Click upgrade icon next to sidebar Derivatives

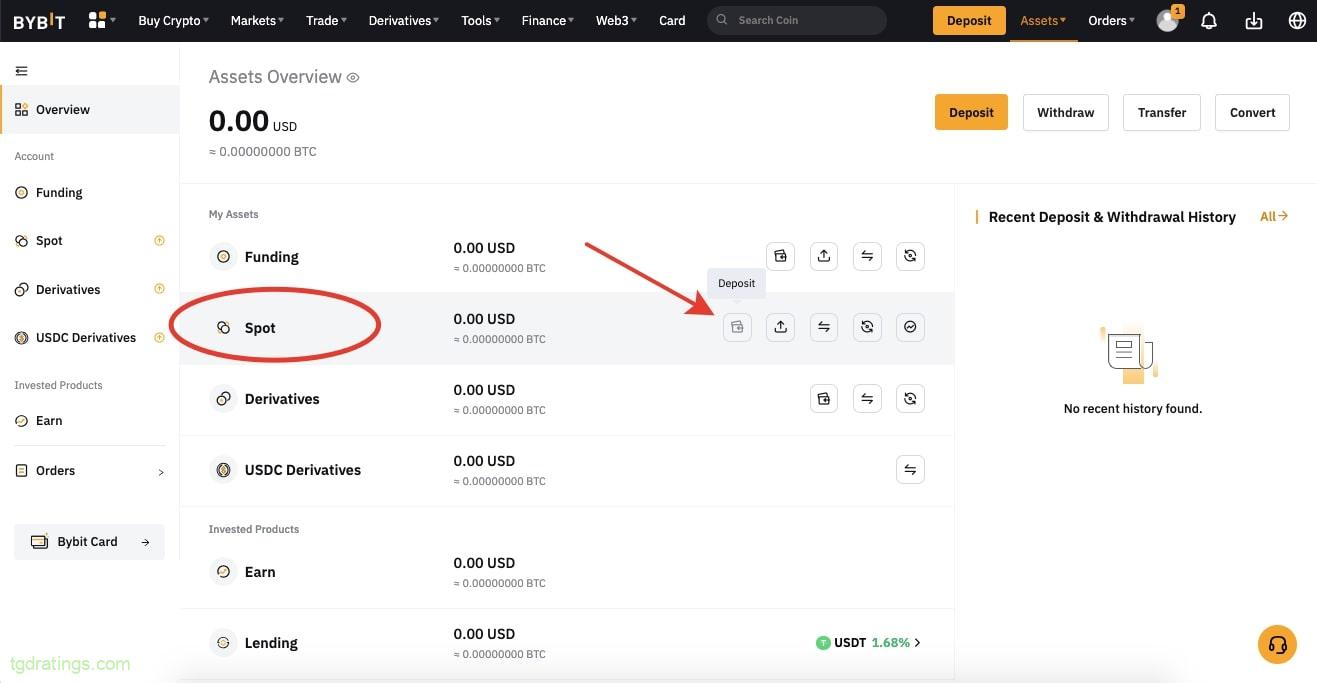tap(159, 289)
